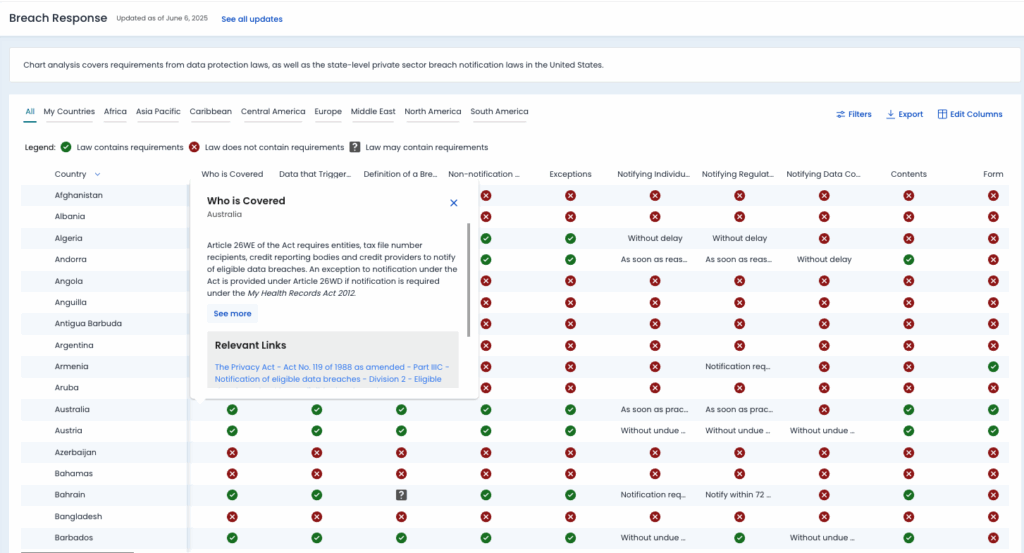Click Aruba's Notifying Regulator red cross
The image size is (1024, 553).
coord(739,388)
